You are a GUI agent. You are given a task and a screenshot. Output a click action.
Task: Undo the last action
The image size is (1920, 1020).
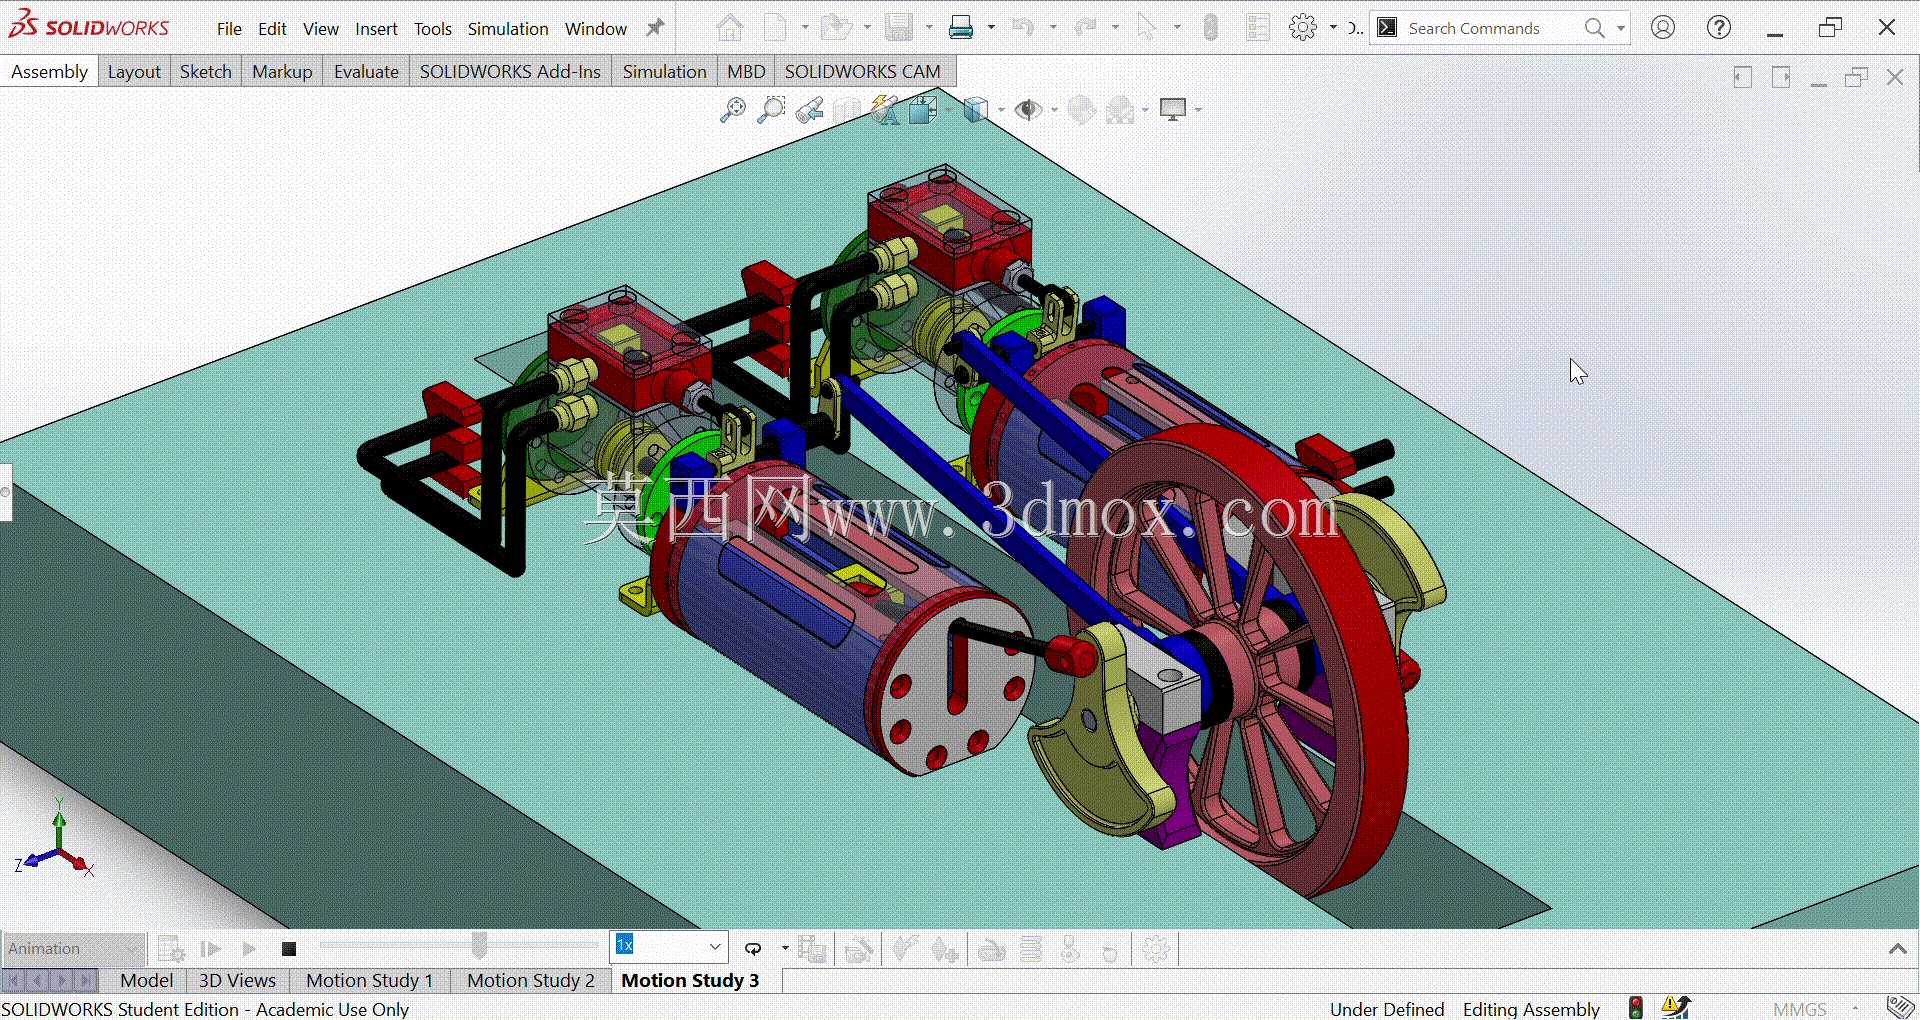[x=1023, y=28]
